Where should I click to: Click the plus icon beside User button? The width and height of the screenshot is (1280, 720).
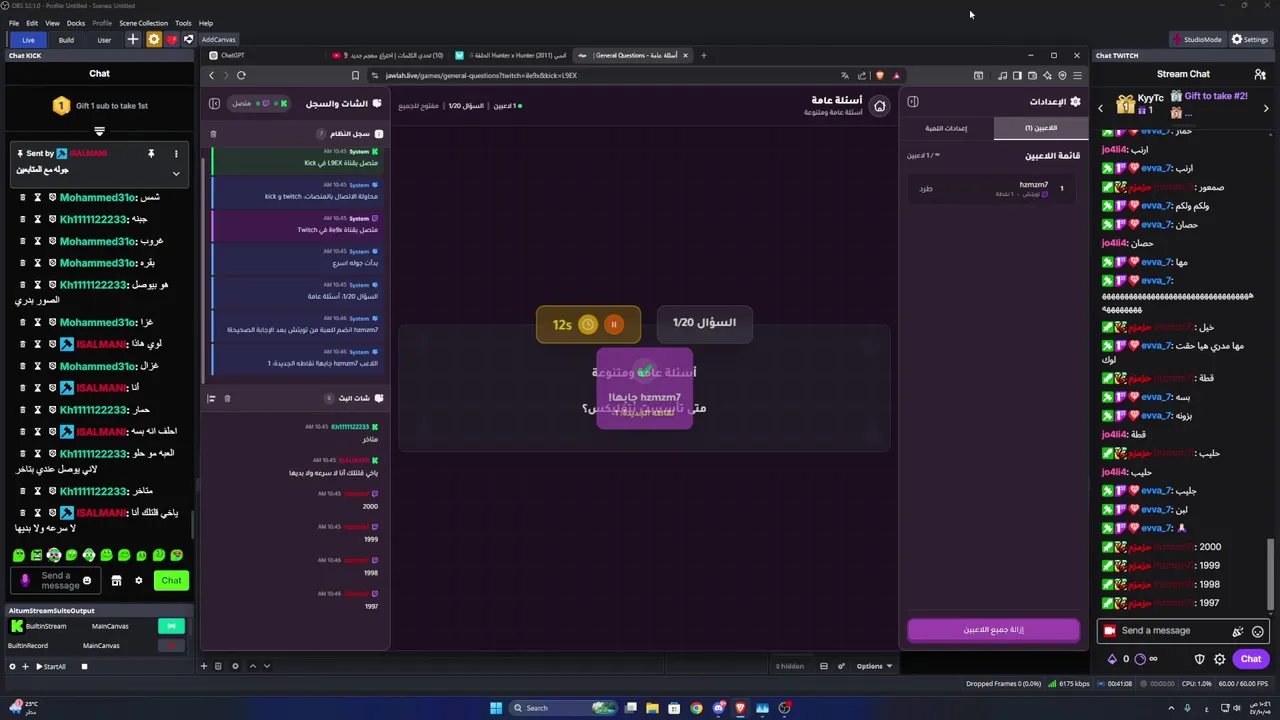point(133,39)
